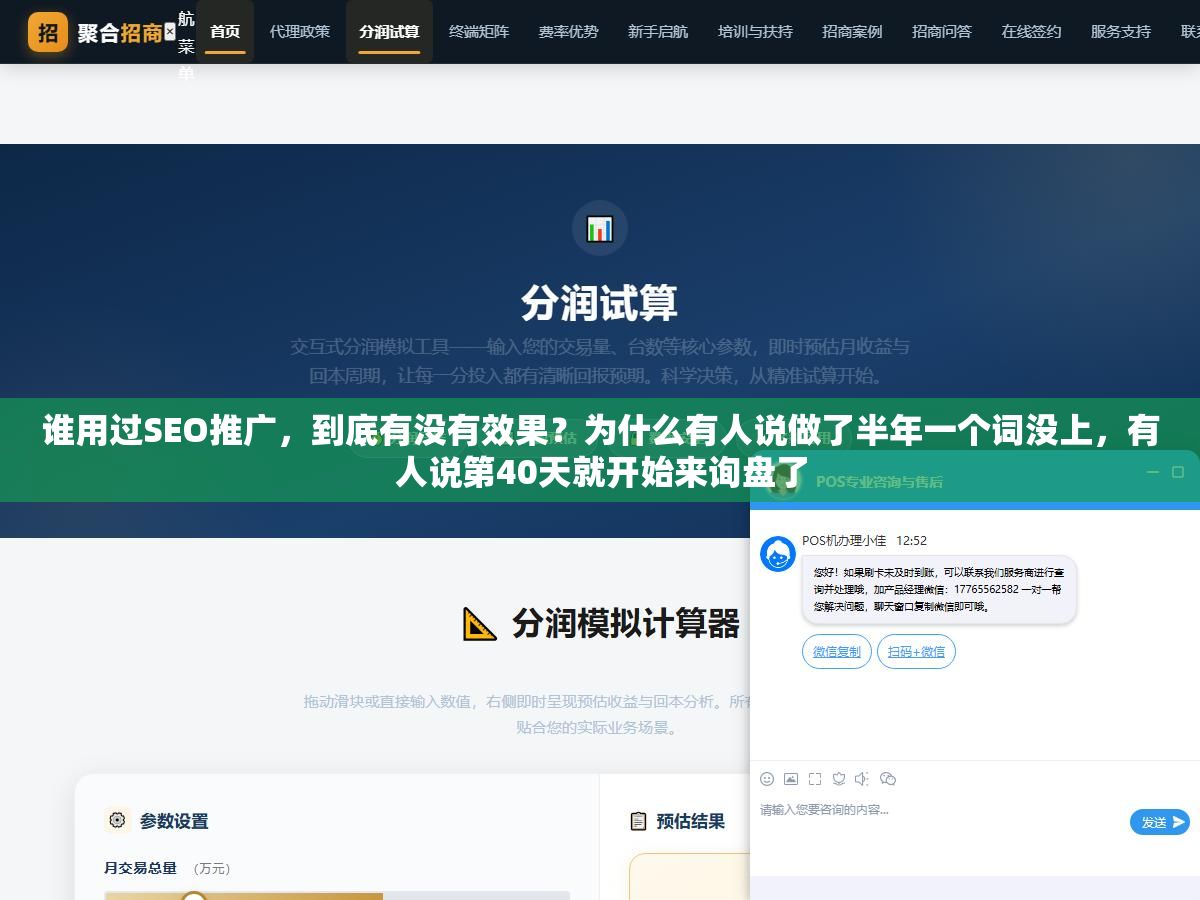Open 招商案例 in the navbar
Viewport: 1200px width, 900px height.
tap(852, 32)
